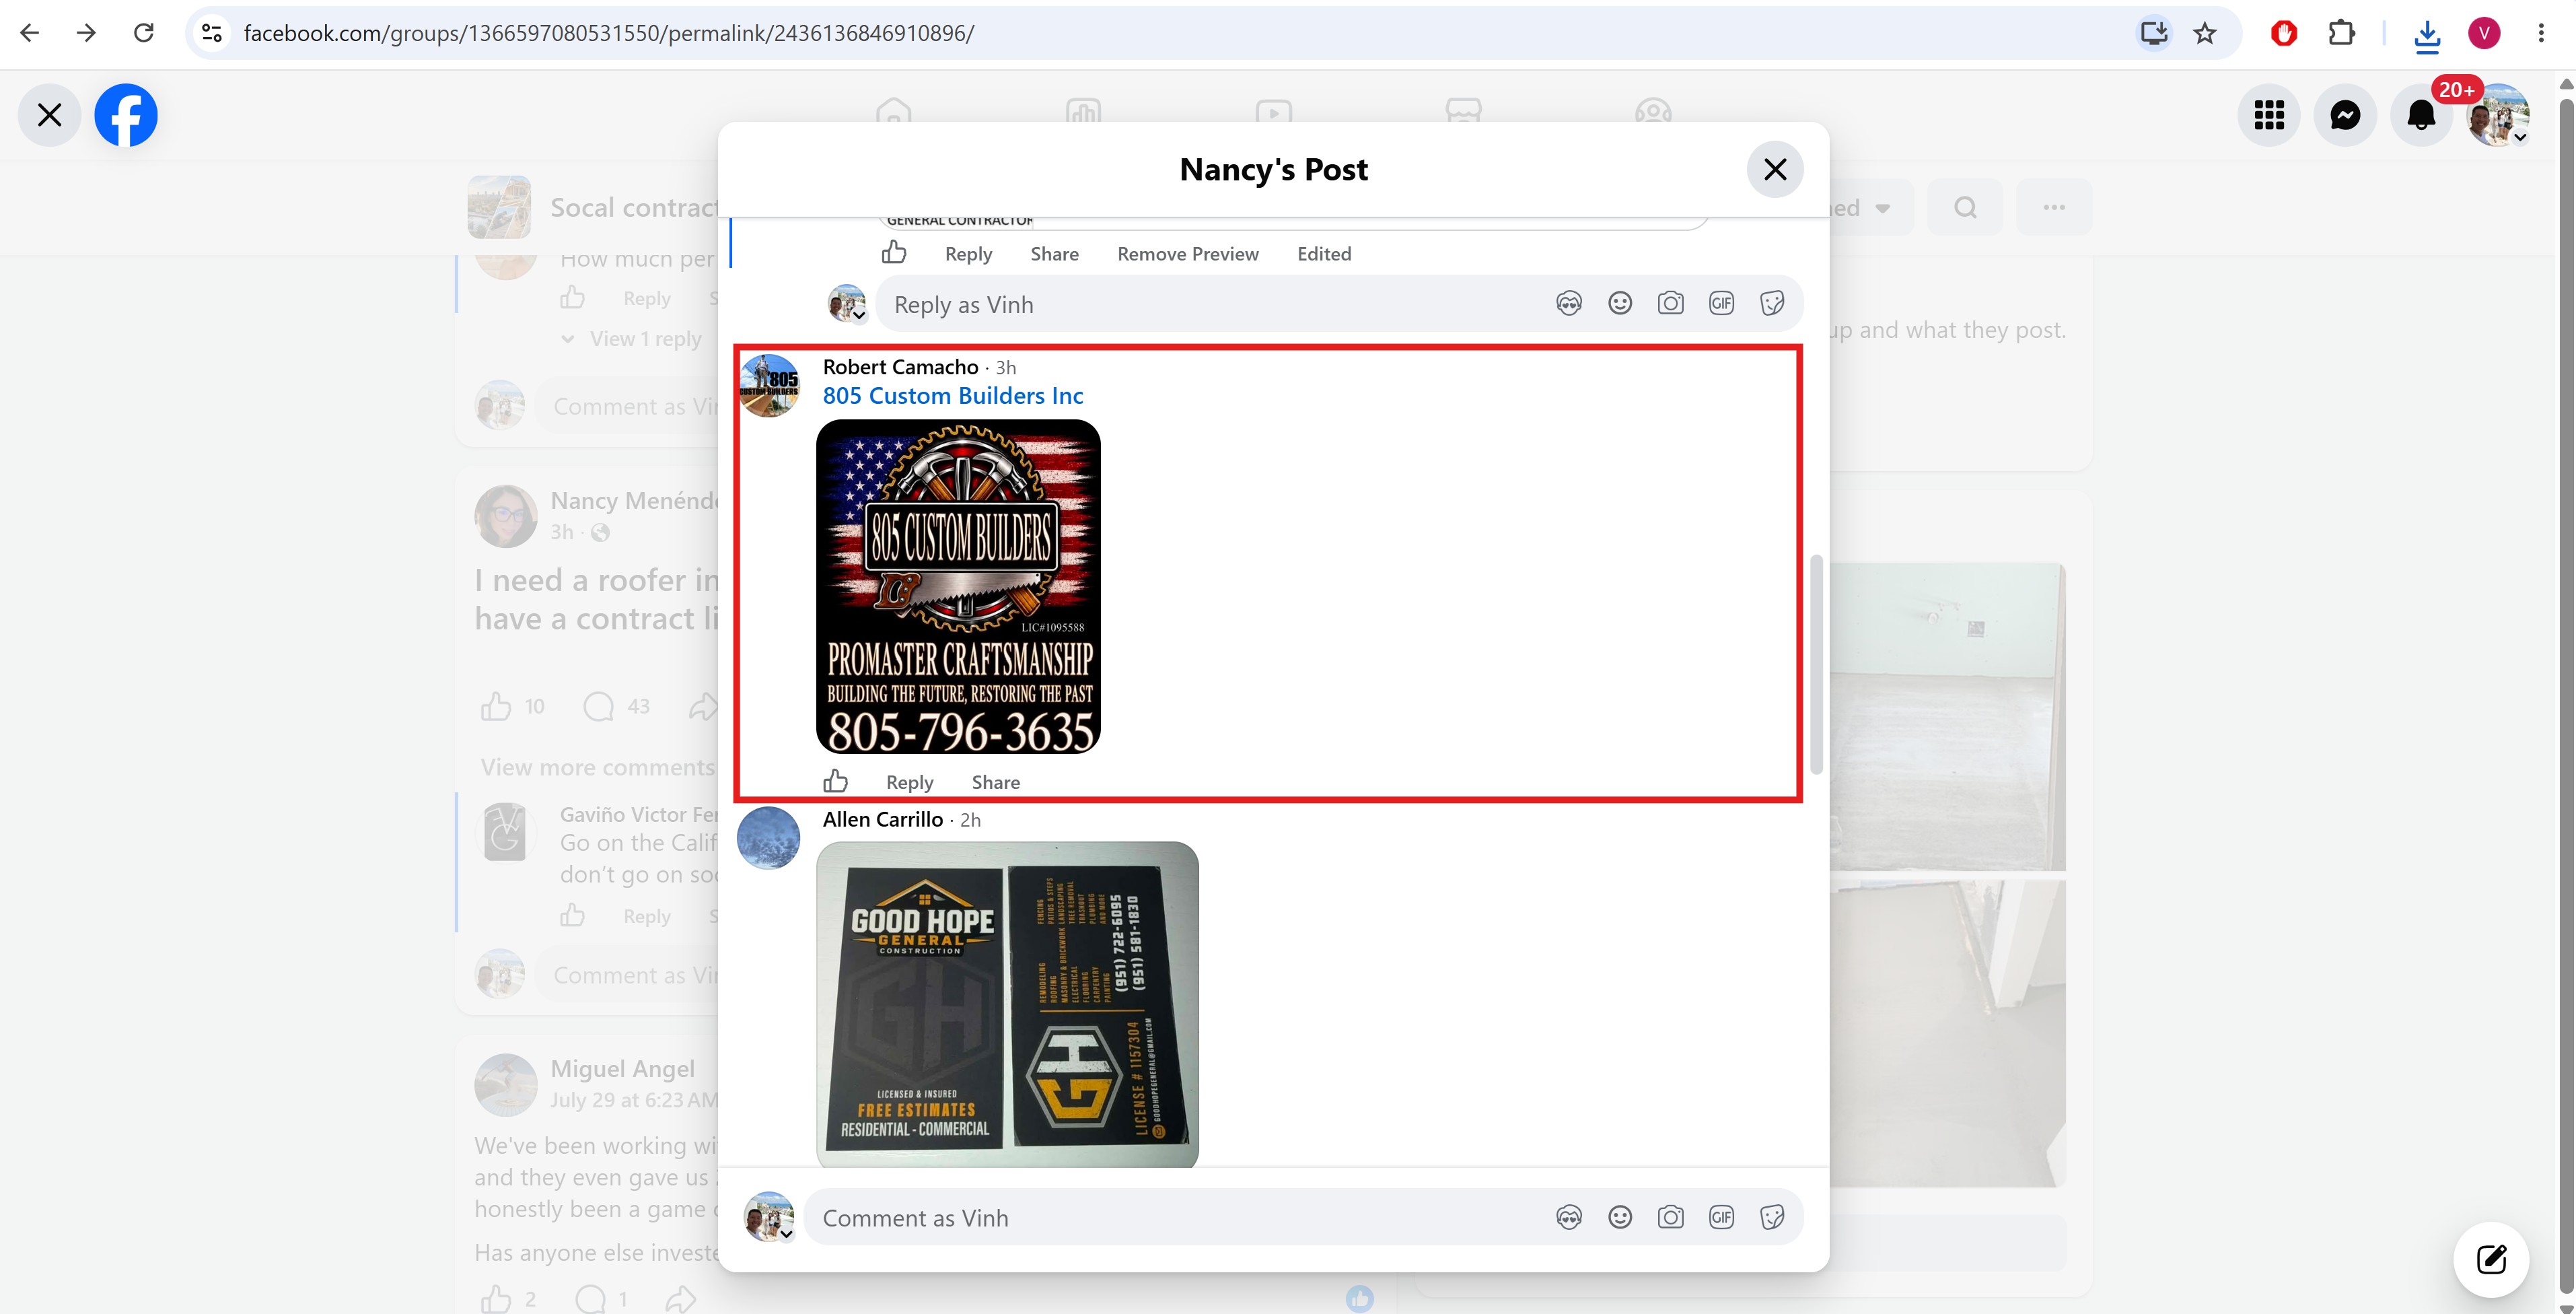Click Robert Camacho's 3h timestamp
2576x1314 pixels.
click(x=1006, y=368)
